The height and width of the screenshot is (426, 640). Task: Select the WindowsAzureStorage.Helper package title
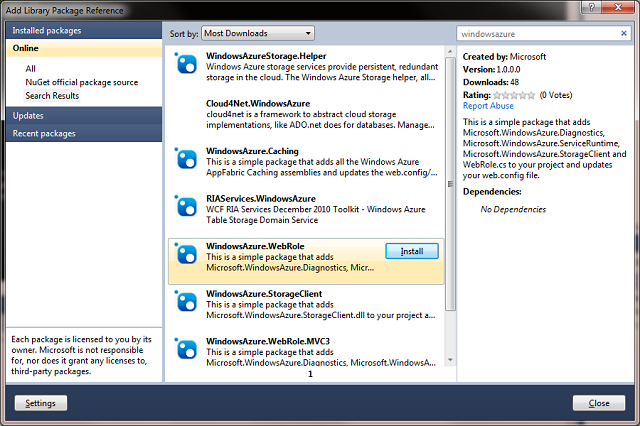click(266, 56)
